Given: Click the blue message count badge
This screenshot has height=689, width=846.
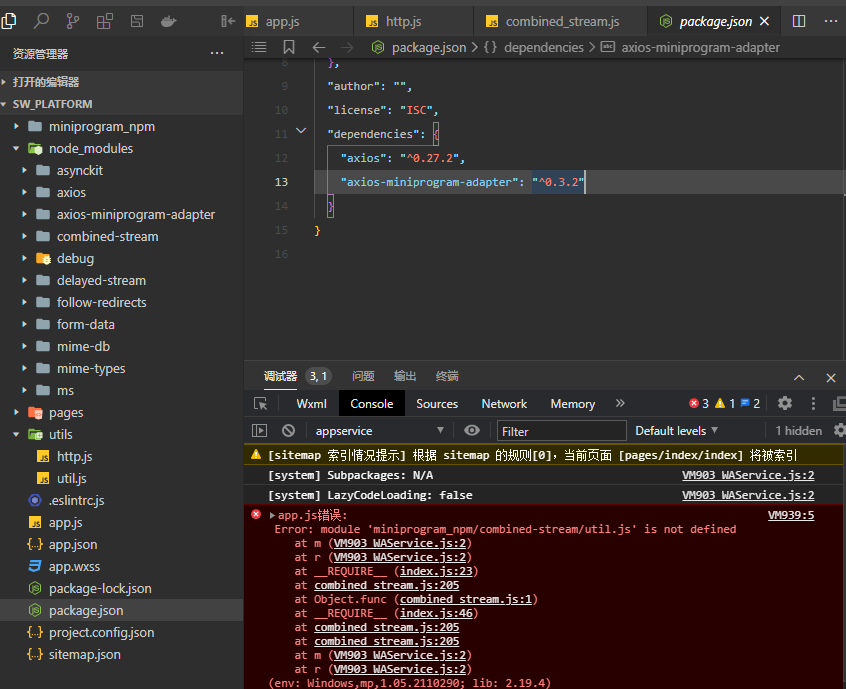Looking at the screenshot, I should (x=751, y=404).
